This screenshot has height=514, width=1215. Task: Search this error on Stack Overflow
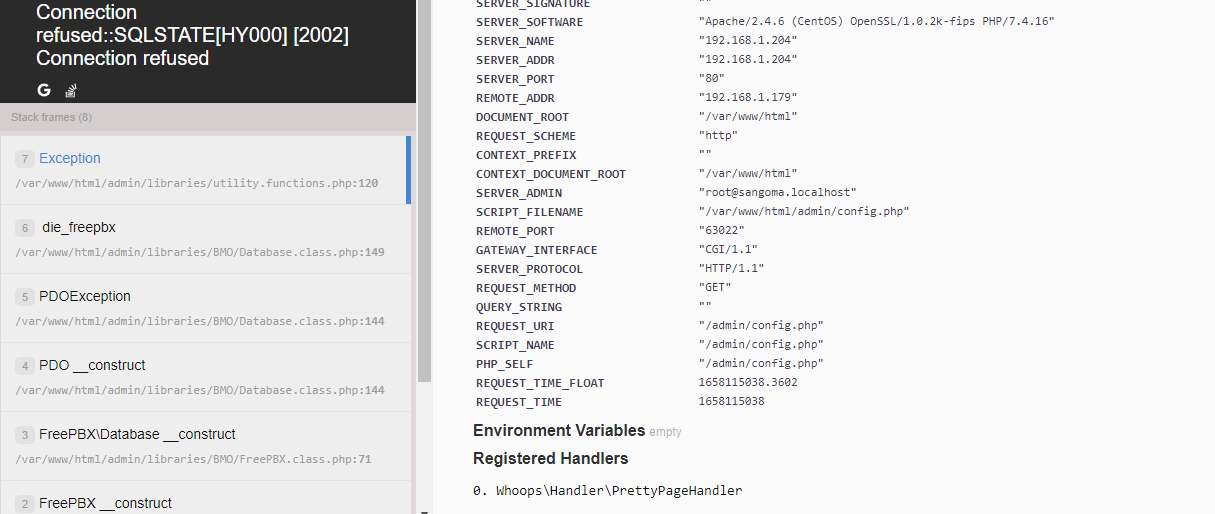(71, 91)
